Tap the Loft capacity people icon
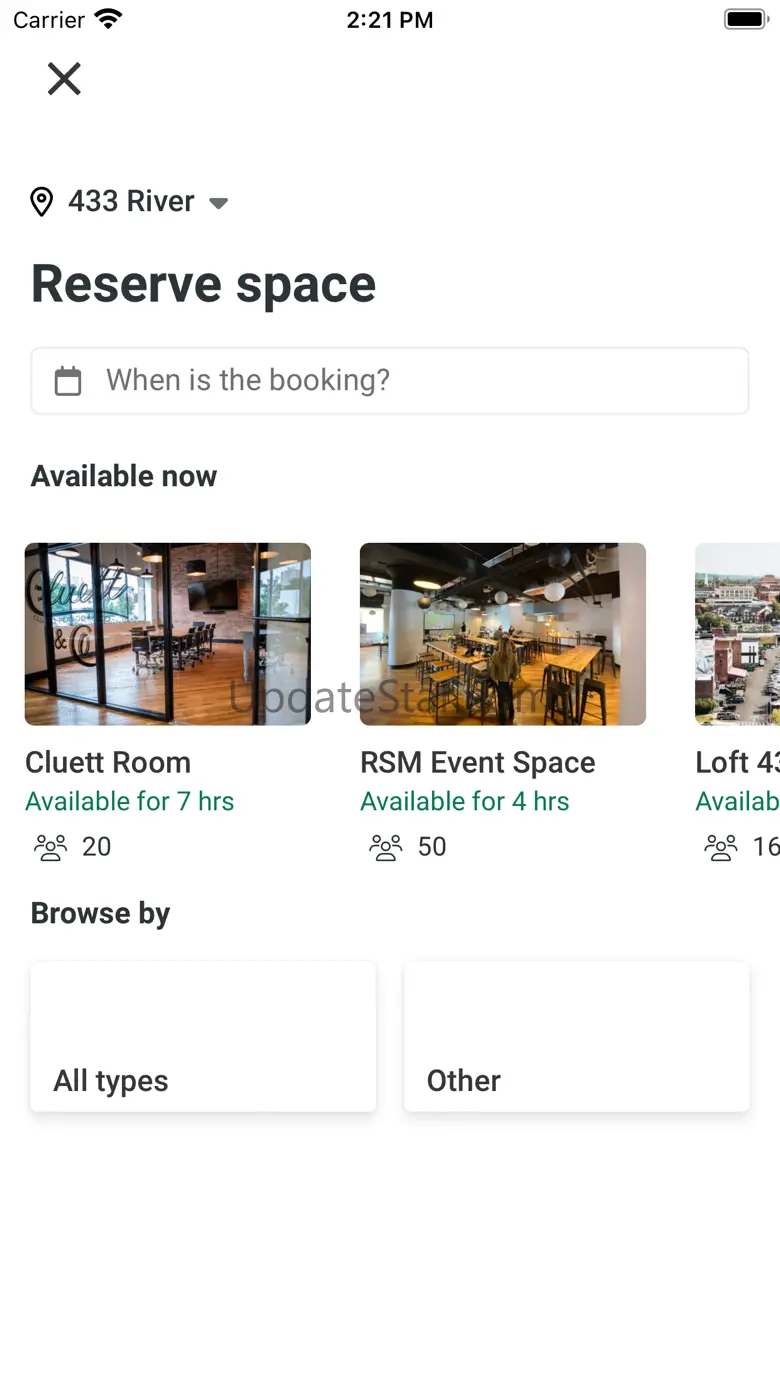This screenshot has width=780, height=1387. coord(721,847)
